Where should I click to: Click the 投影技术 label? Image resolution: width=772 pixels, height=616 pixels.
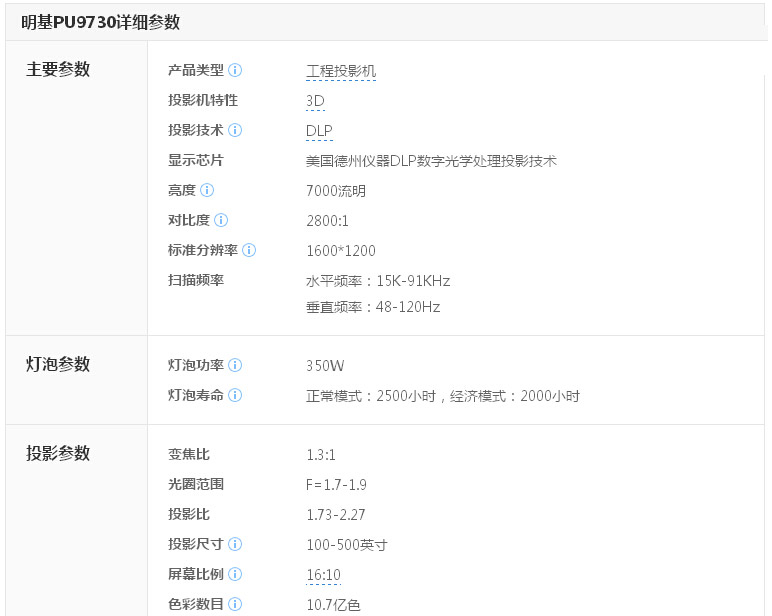[196, 130]
